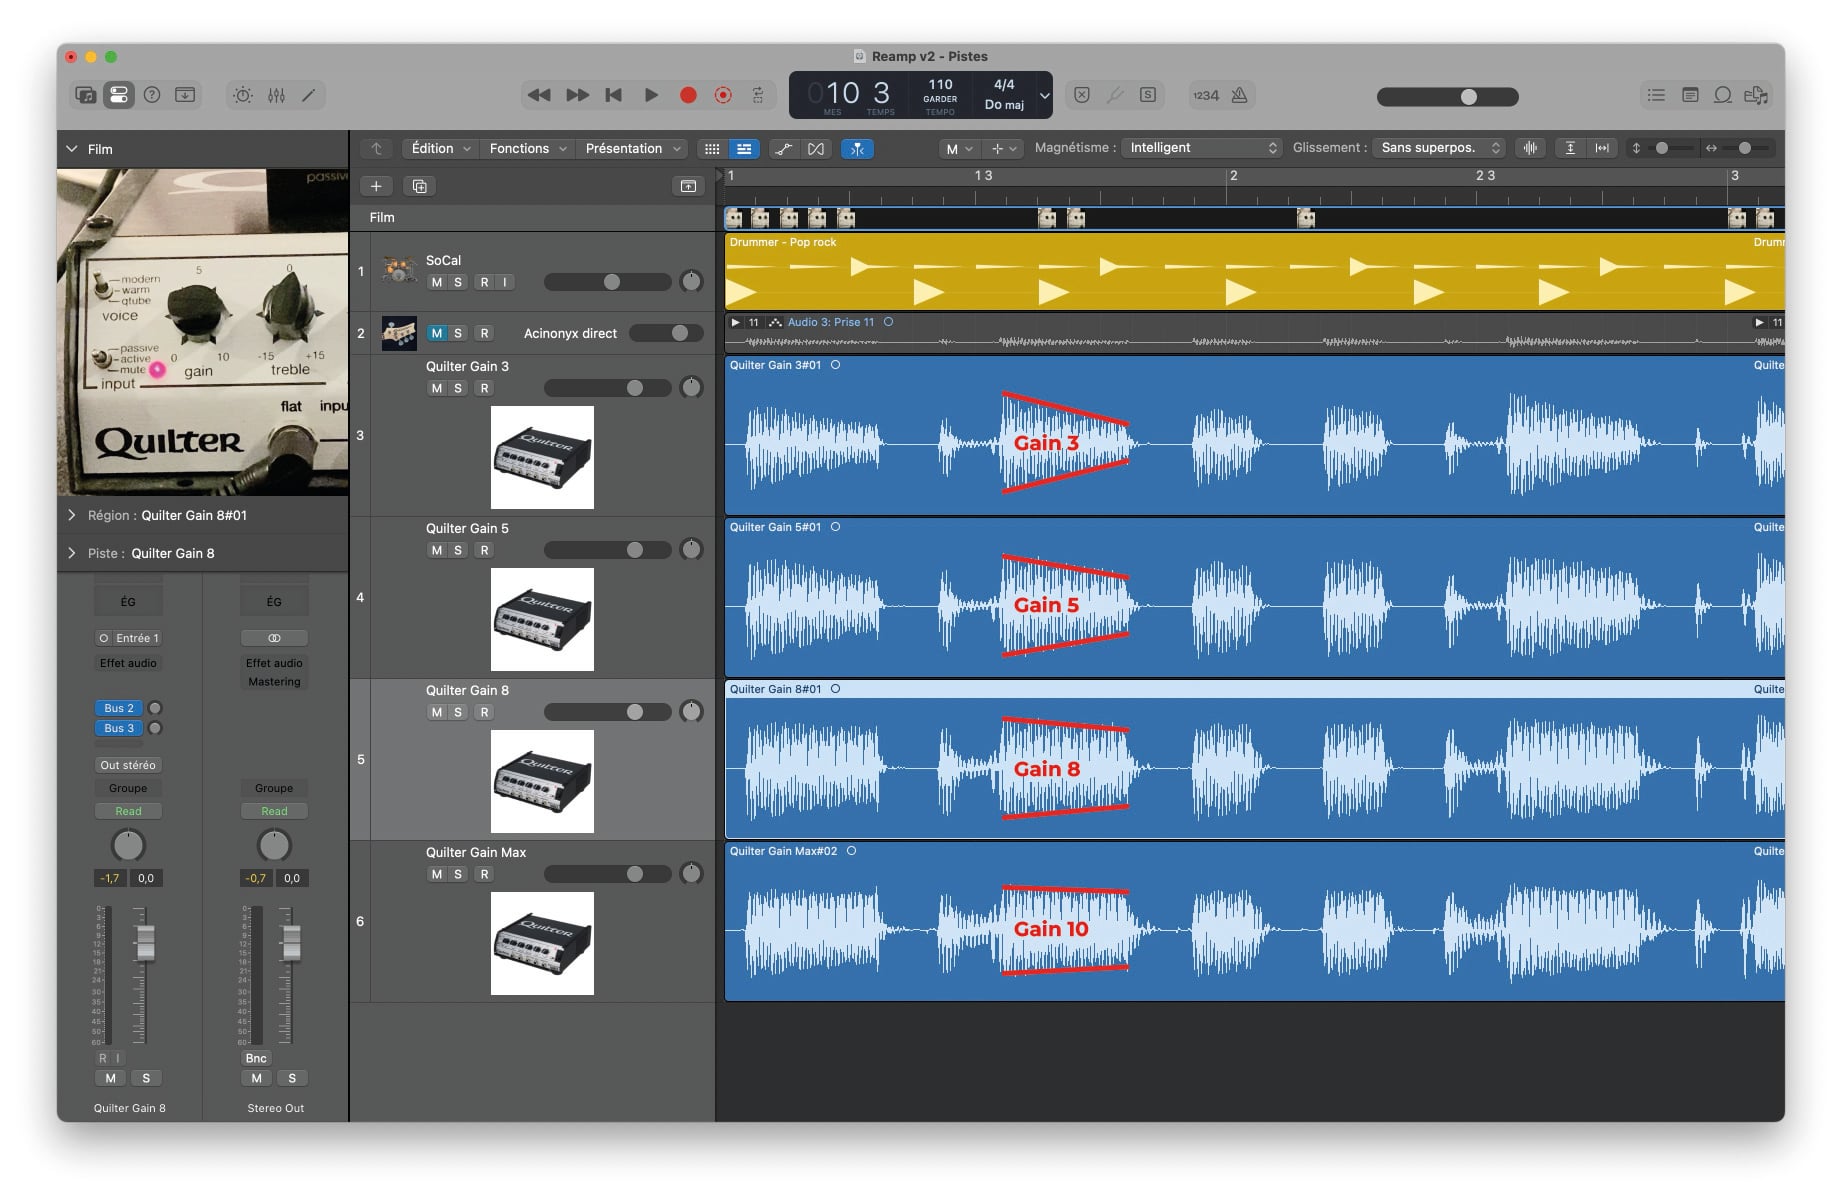Solo the SoCal drummer track

[x=458, y=282]
